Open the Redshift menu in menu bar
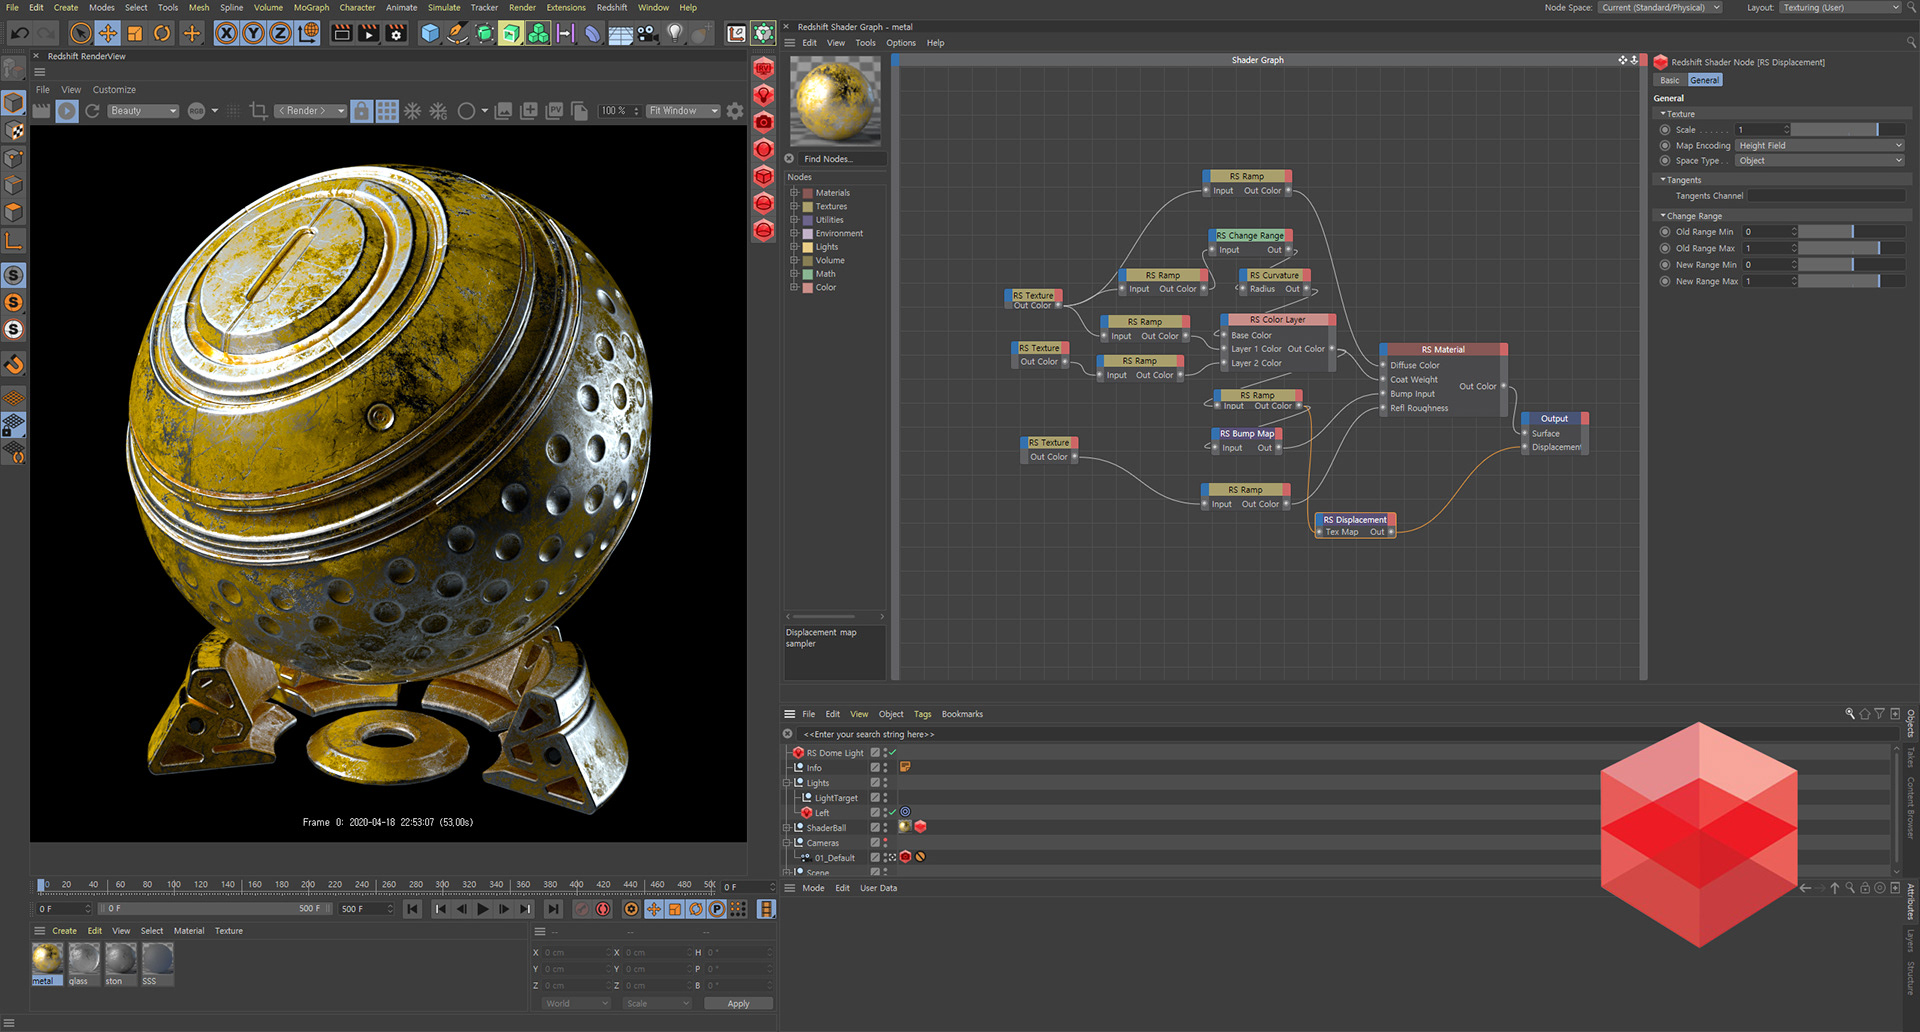 (x=611, y=7)
